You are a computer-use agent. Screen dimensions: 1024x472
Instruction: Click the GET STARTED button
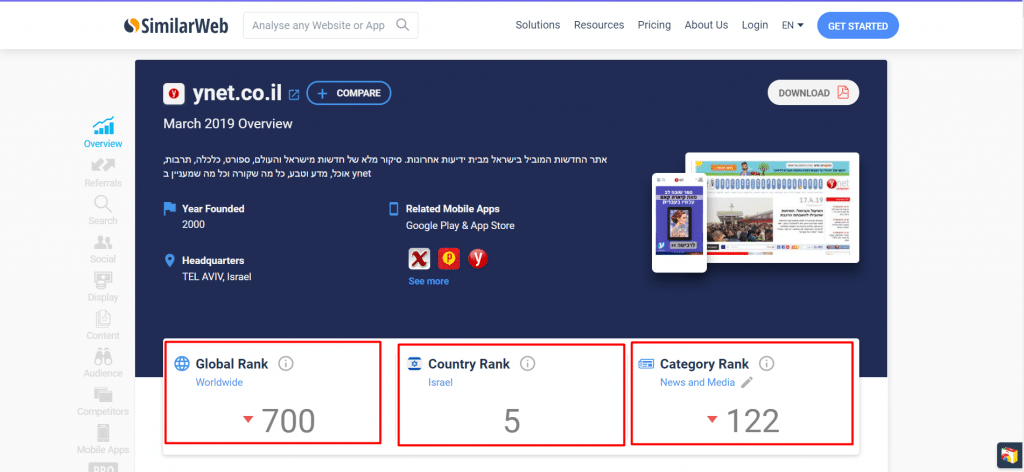[x=857, y=25]
